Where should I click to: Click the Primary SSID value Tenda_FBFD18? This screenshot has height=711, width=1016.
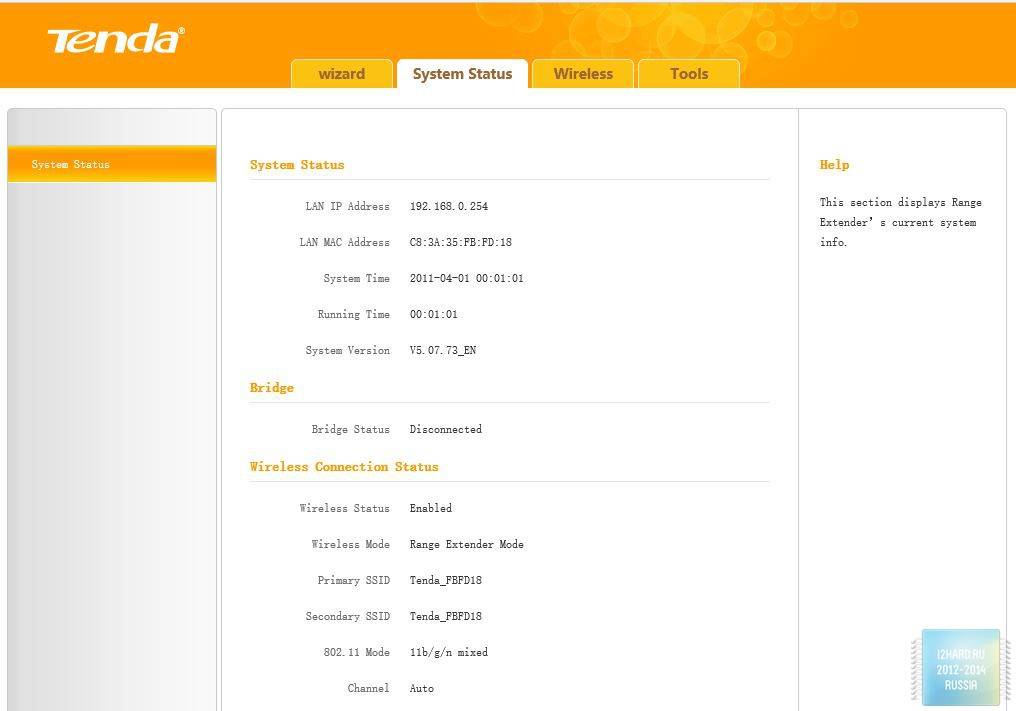point(446,581)
